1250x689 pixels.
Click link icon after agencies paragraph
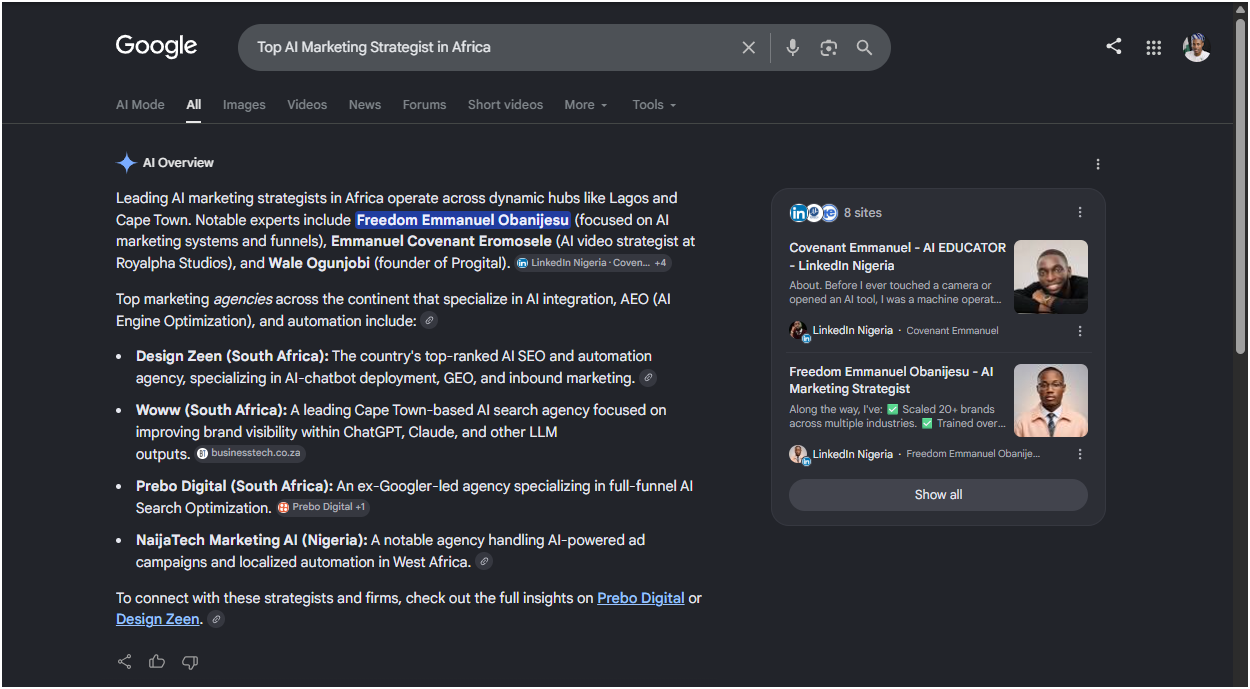click(x=429, y=321)
